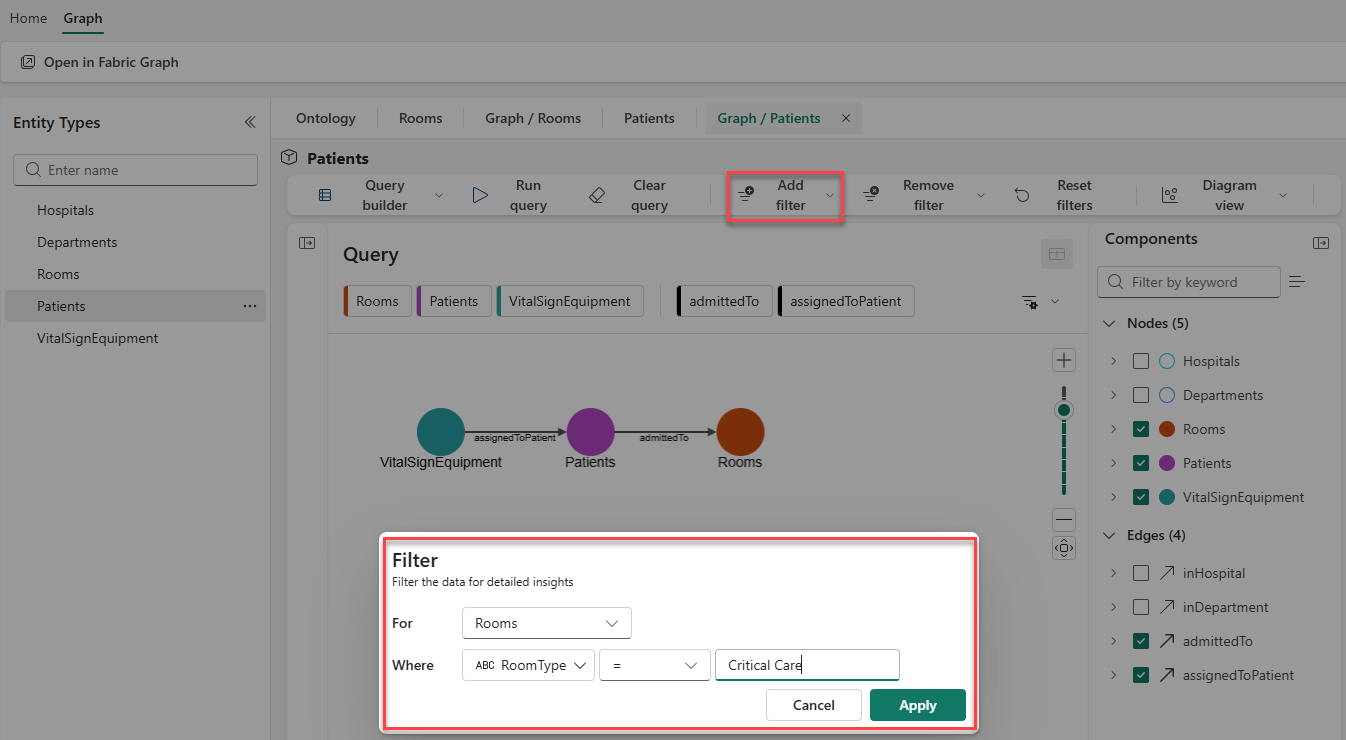The width and height of the screenshot is (1346, 740).
Task: Check the Hospitals node checkbox
Action: 1140,361
